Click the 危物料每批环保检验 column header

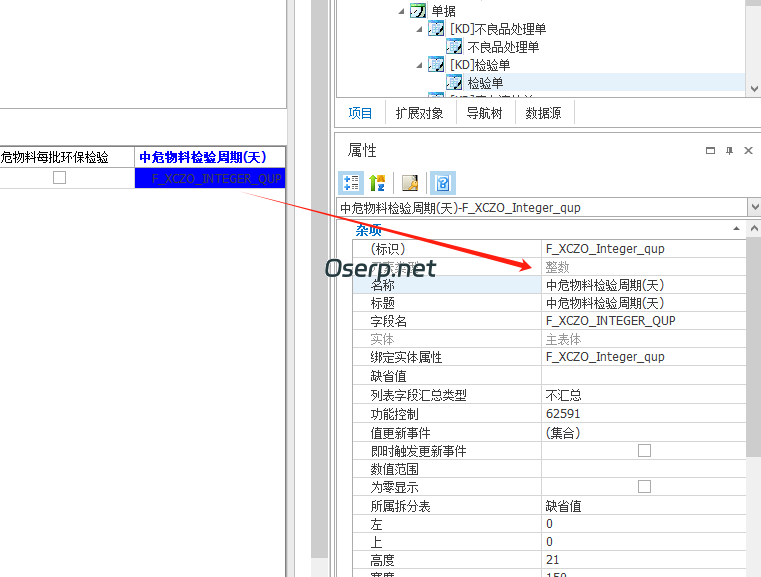pyautogui.click(x=67, y=157)
